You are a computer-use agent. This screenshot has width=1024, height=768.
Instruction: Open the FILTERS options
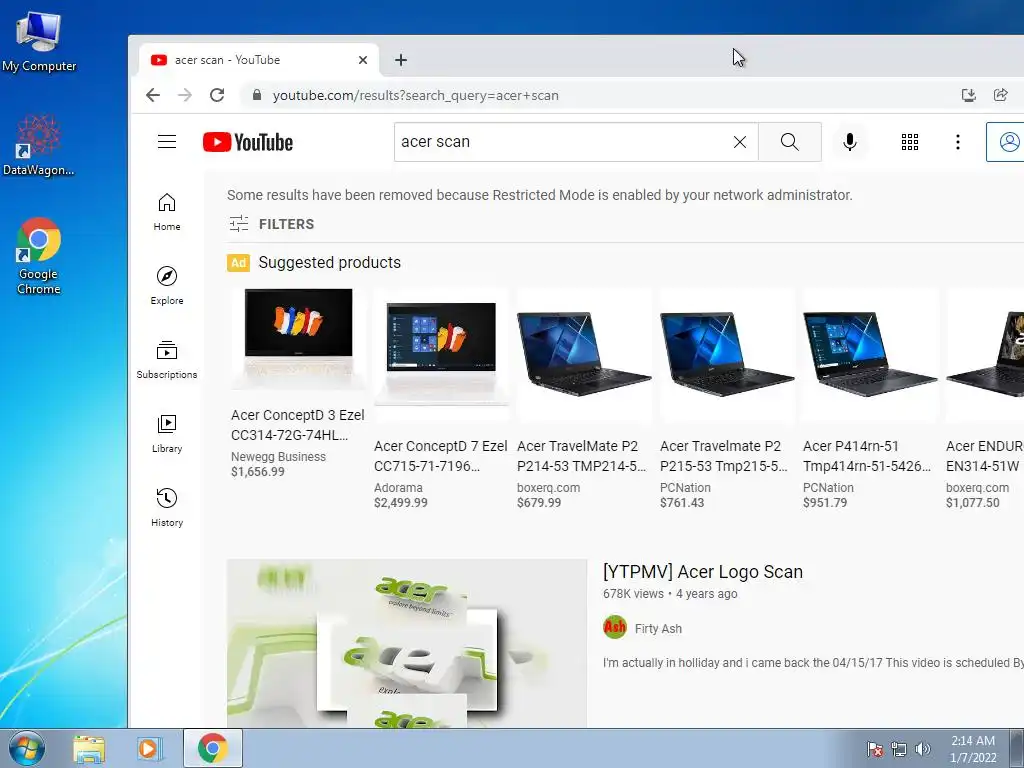pos(272,224)
